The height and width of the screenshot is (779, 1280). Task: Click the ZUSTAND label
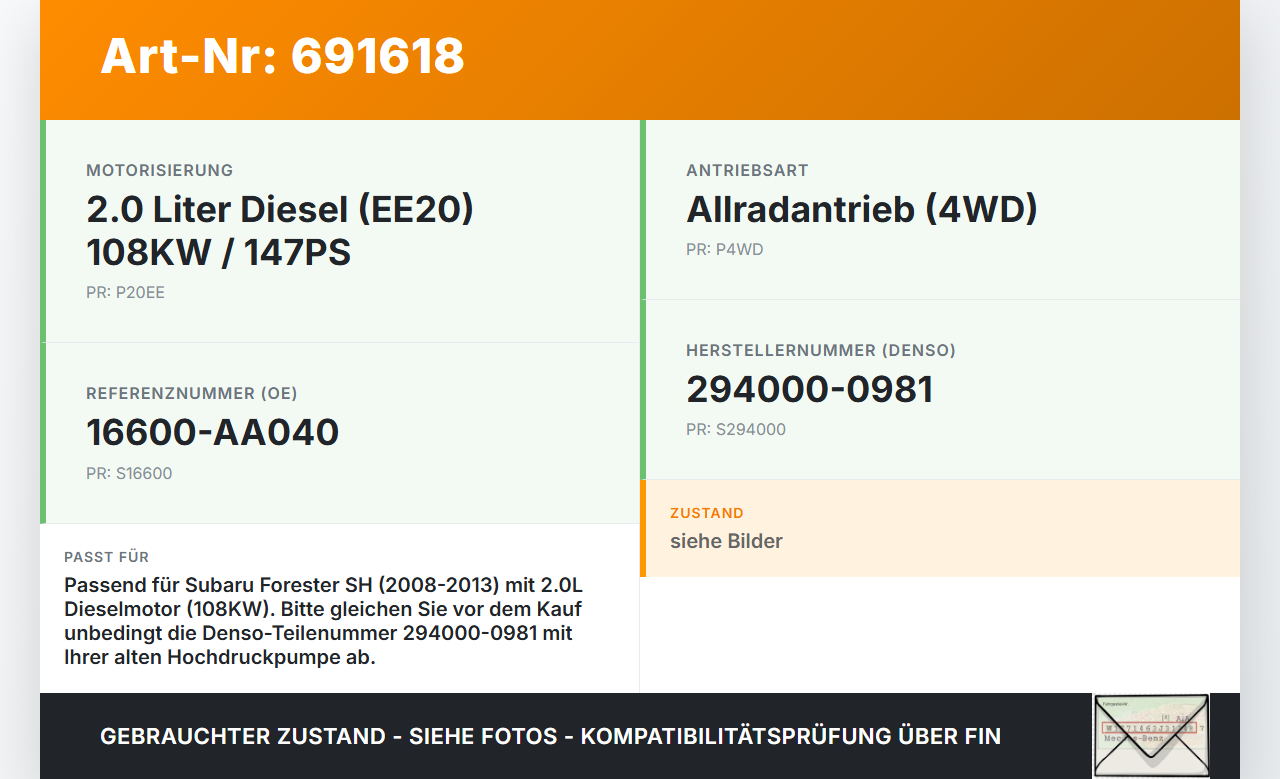[707, 513]
